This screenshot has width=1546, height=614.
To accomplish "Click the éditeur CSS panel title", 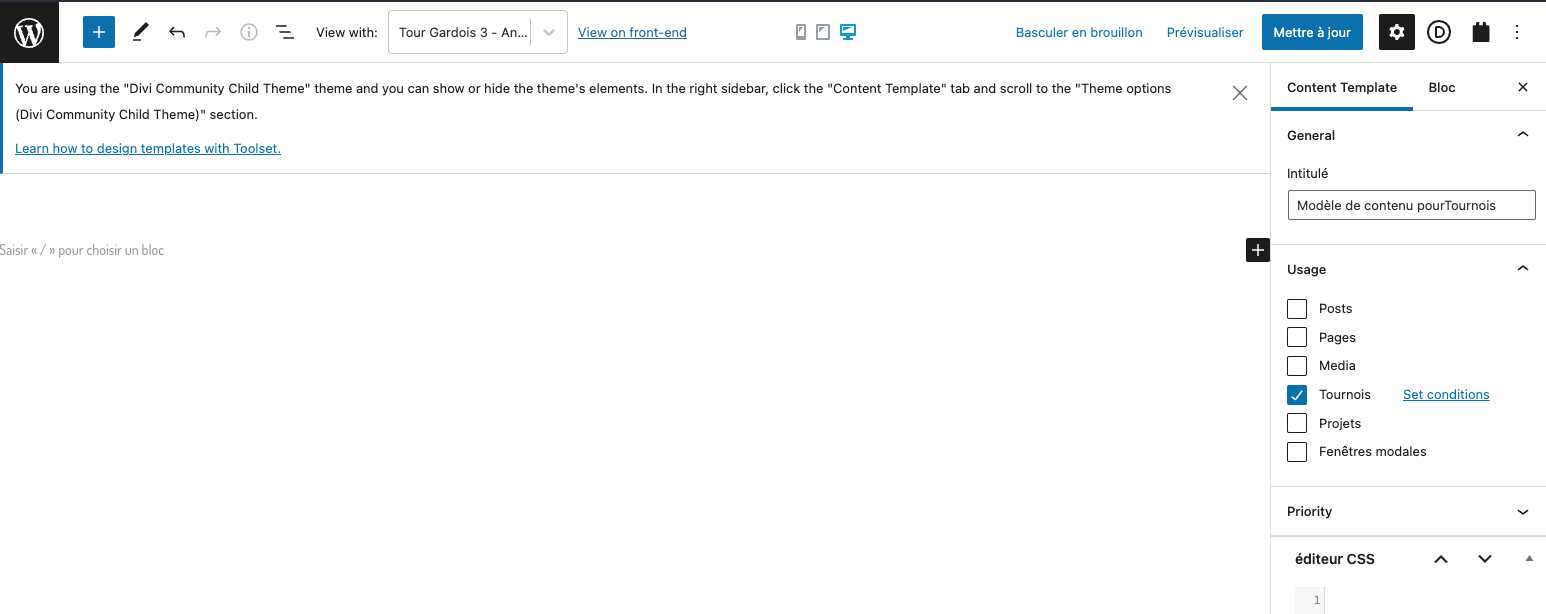I will pyautogui.click(x=1334, y=559).
